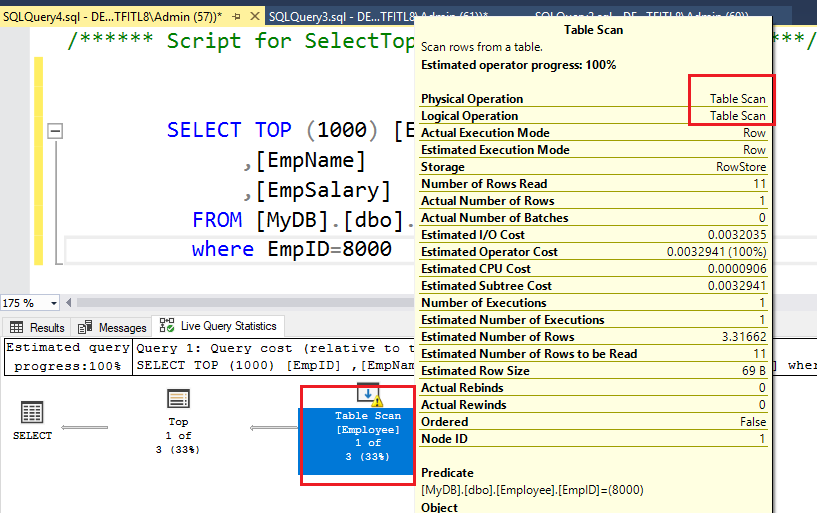Click the Predicate expression EmpID=(8000)
Screen dimensions: 817x513
[x=532, y=490]
